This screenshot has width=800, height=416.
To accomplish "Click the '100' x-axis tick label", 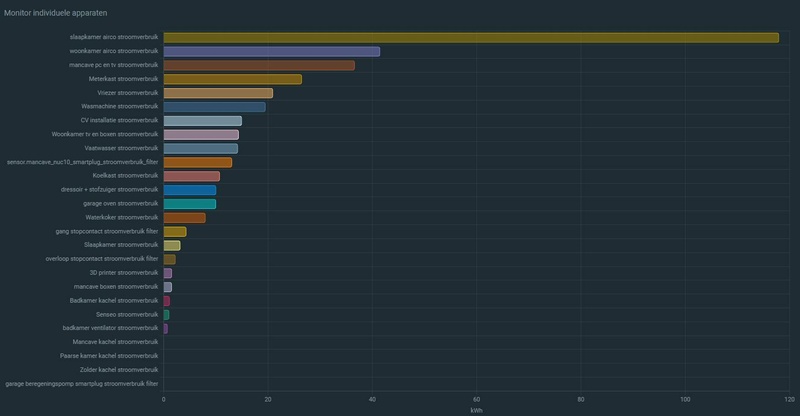I will (685, 399).
